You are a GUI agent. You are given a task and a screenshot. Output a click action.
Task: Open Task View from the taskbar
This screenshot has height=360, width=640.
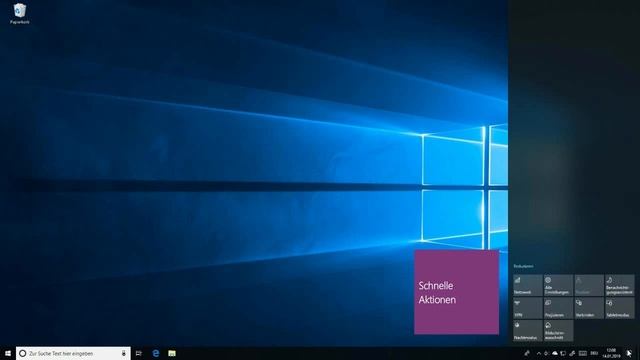click(x=139, y=353)
